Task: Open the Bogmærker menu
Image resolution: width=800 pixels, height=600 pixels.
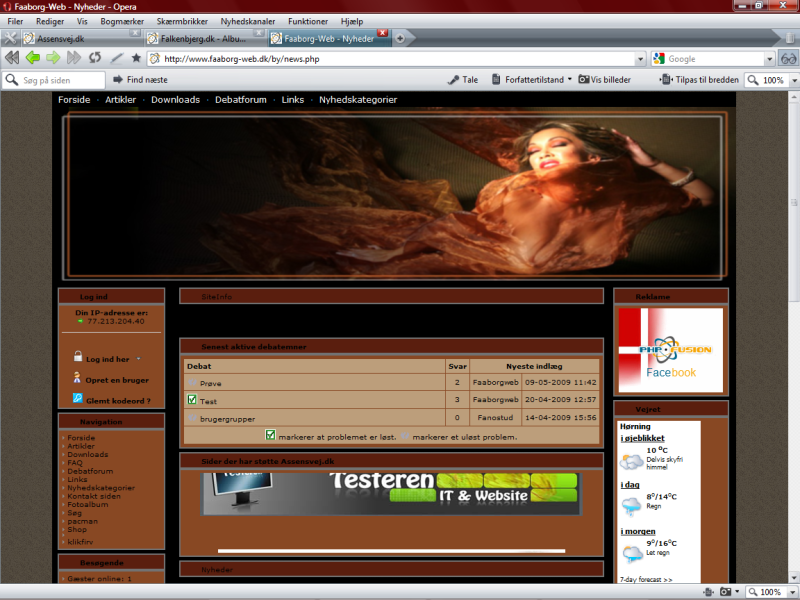Action: click(x=121, y=20)
